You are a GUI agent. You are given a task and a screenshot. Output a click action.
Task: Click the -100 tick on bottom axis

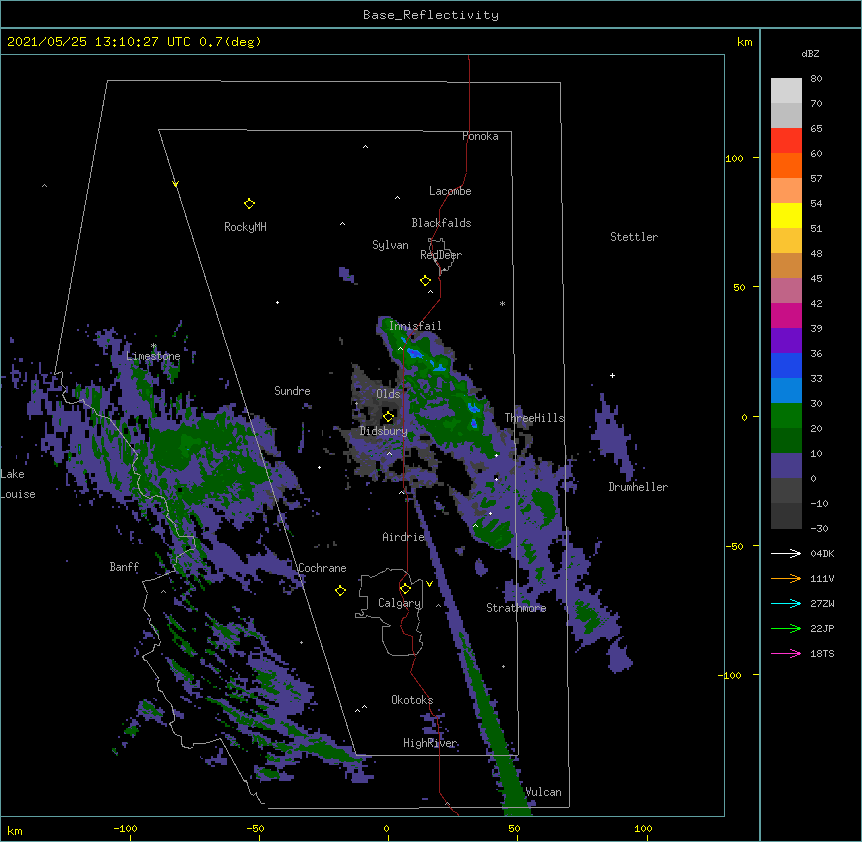point(125,828)
